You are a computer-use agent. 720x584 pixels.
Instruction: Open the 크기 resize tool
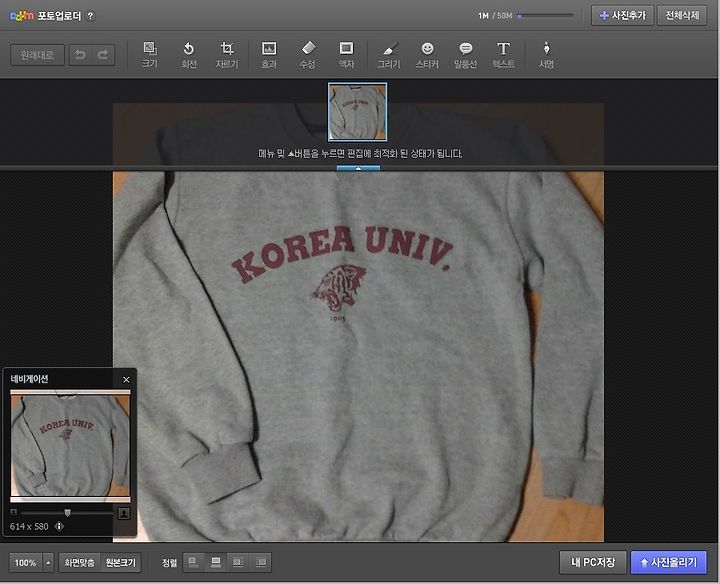click(150, 55)
